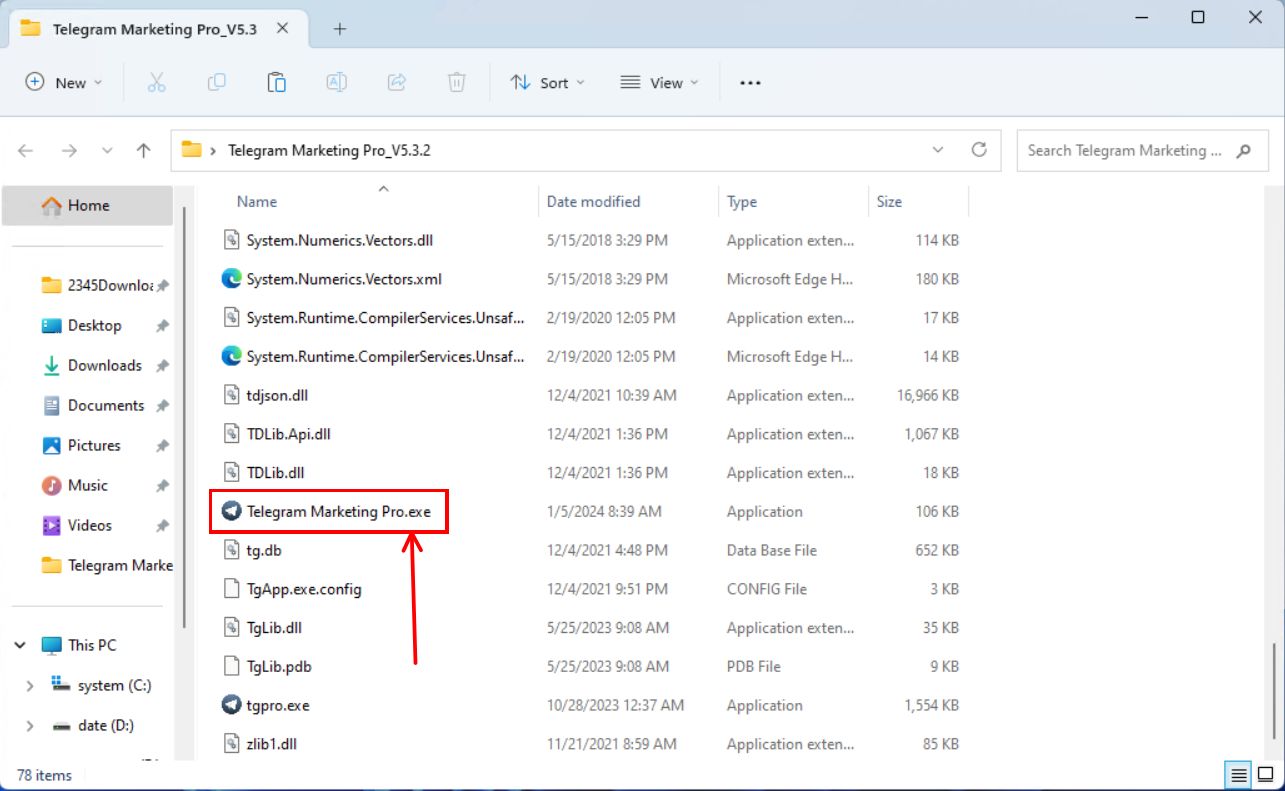The image size is (1285, 791).
Task: Select Telegram Marketing Pro.exe file
Action: (x=338, y=512)
